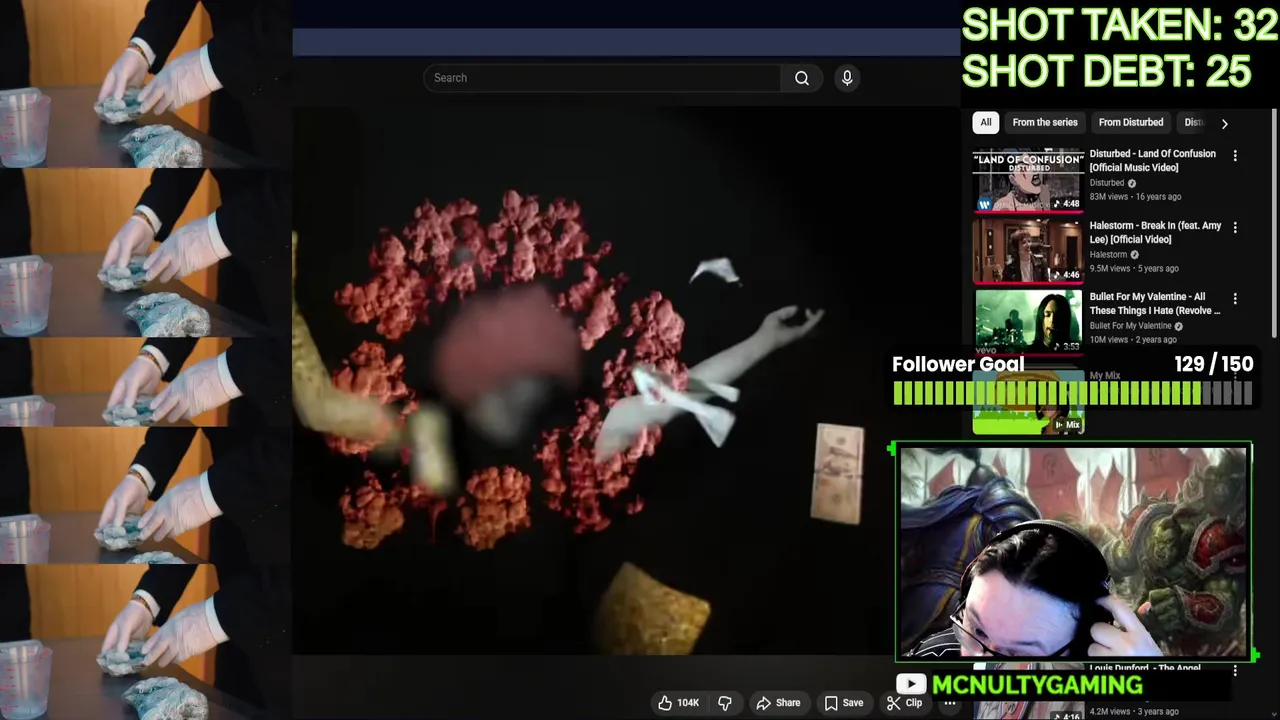Open the Bullet For My Valentine channel link
This screenshot has width=1280, height=720.
1130,326
